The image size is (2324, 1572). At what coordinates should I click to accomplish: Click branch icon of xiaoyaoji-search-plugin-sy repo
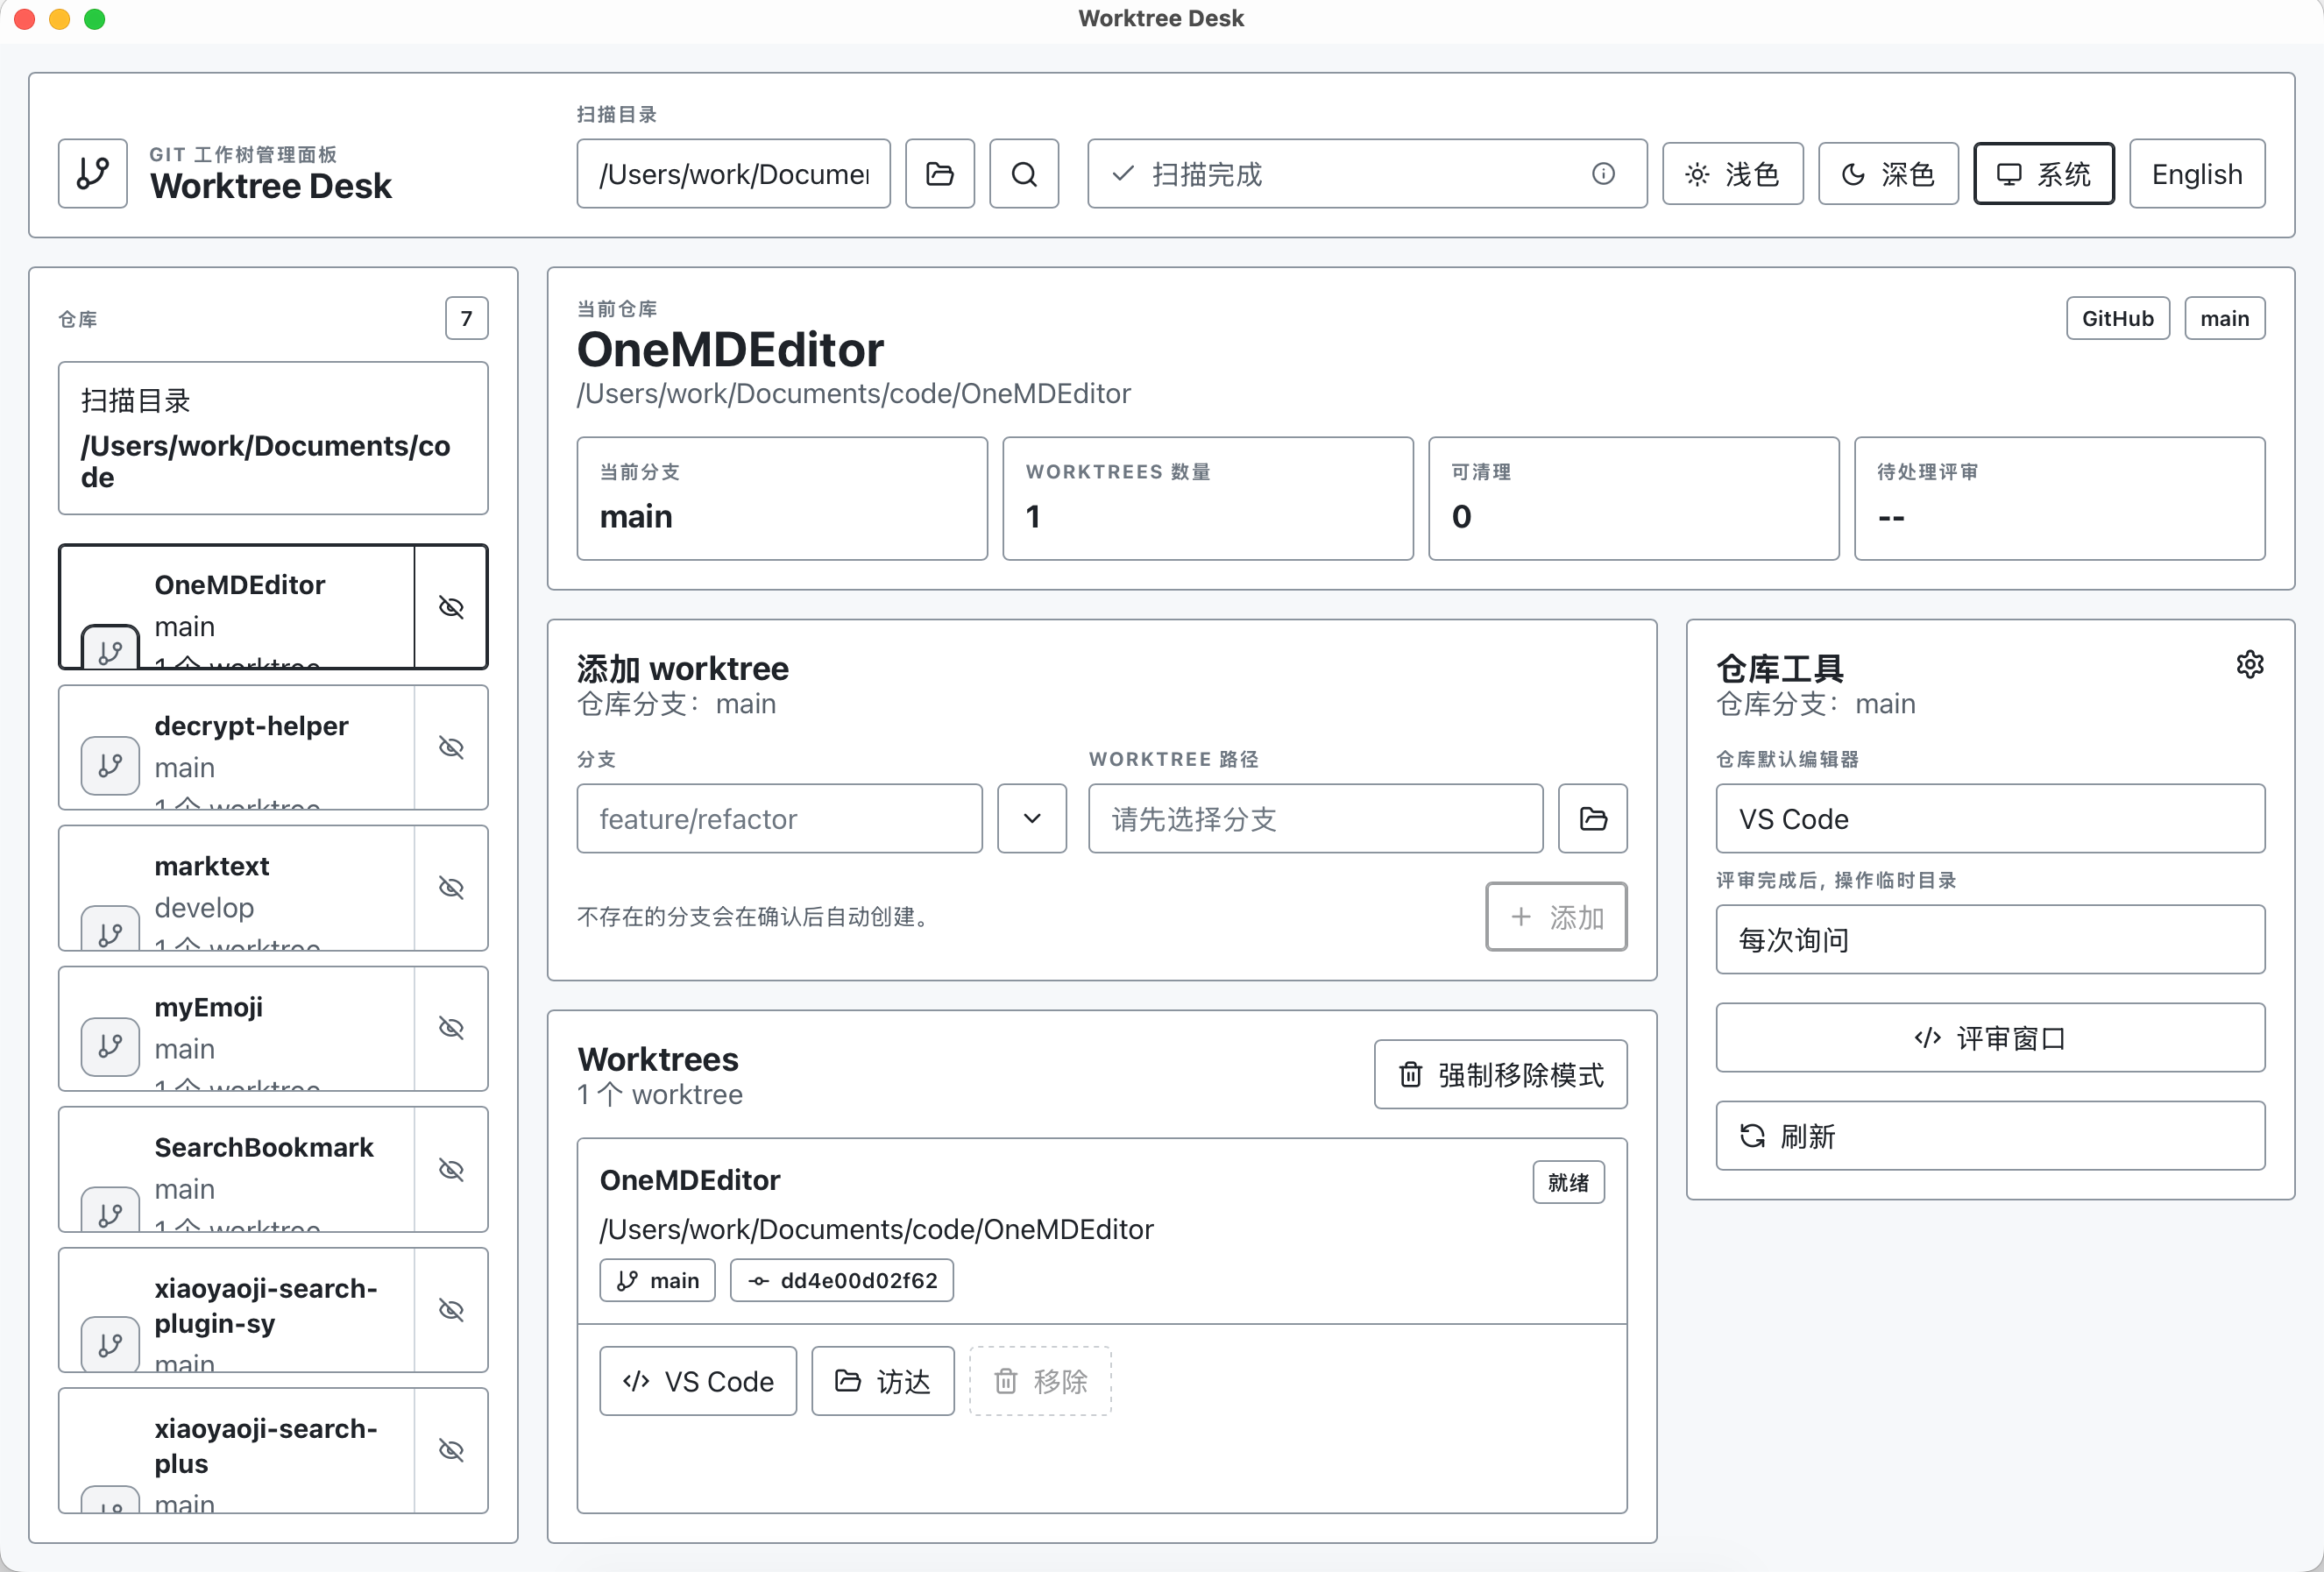point(110,1345)
